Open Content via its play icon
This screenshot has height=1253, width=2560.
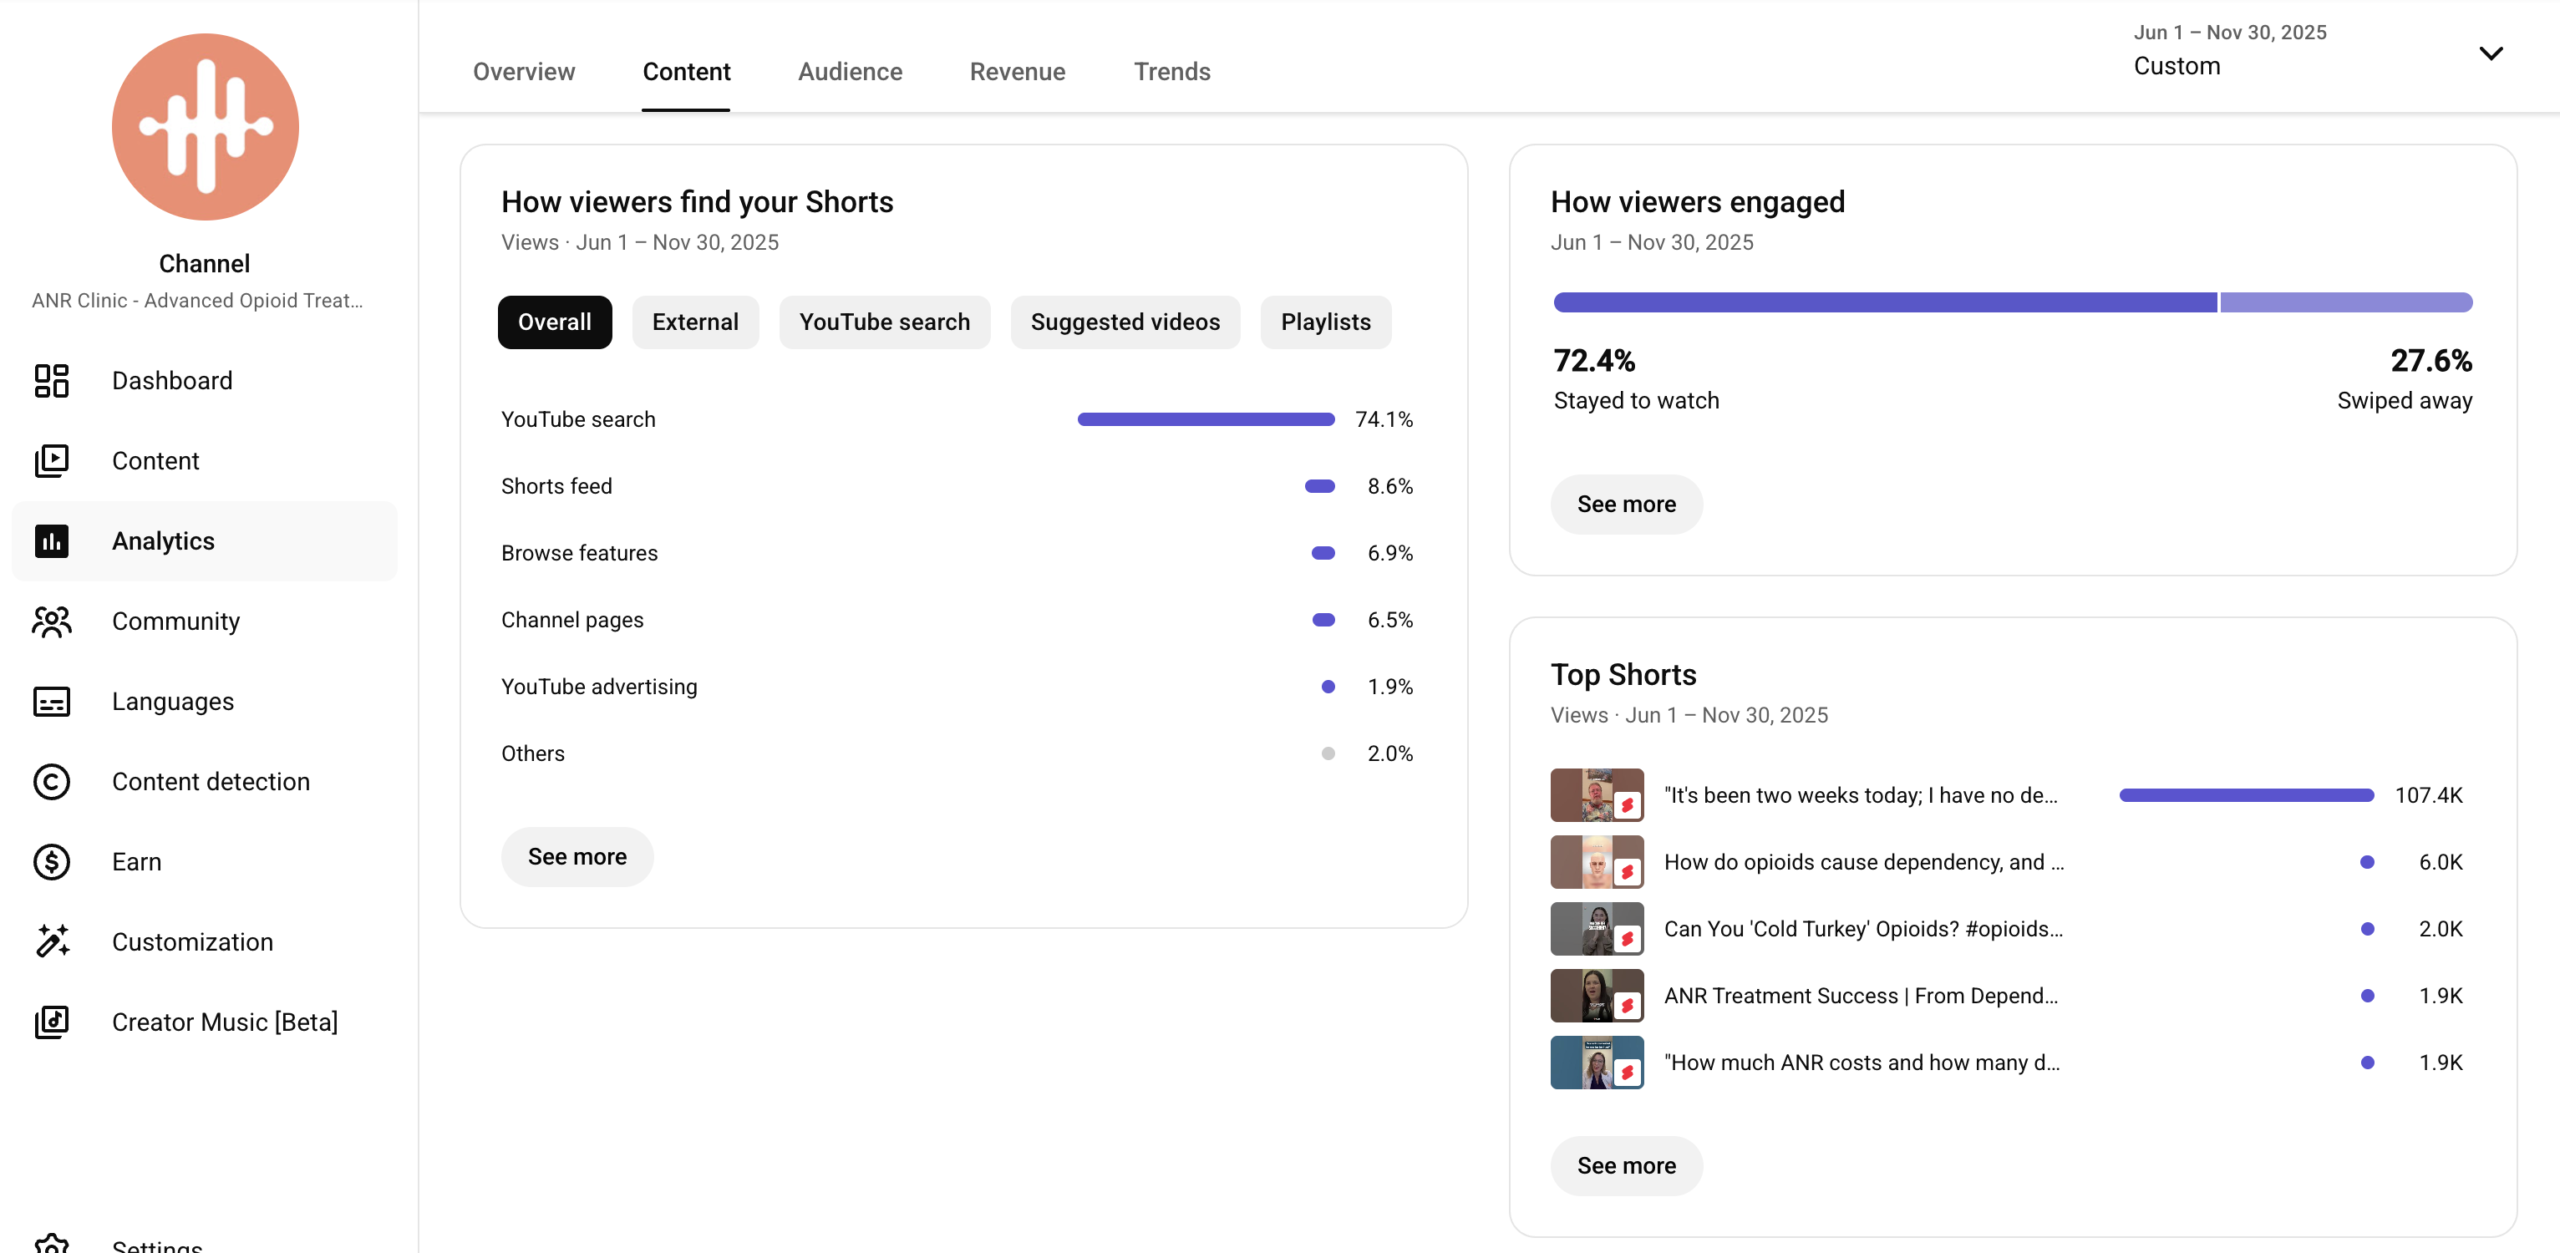pos(51,461)
